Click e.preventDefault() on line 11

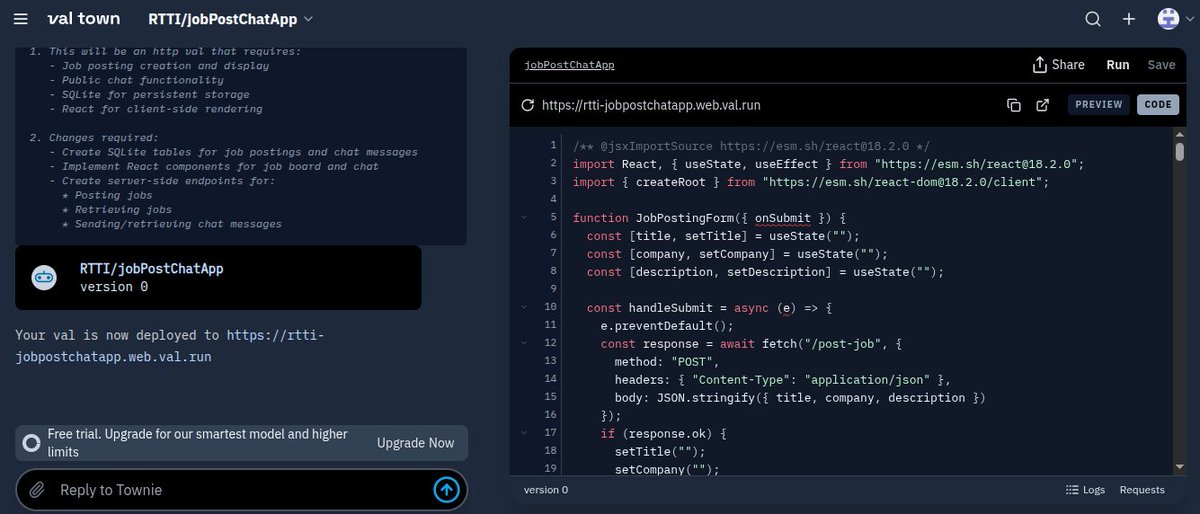(x=667, y=325)
